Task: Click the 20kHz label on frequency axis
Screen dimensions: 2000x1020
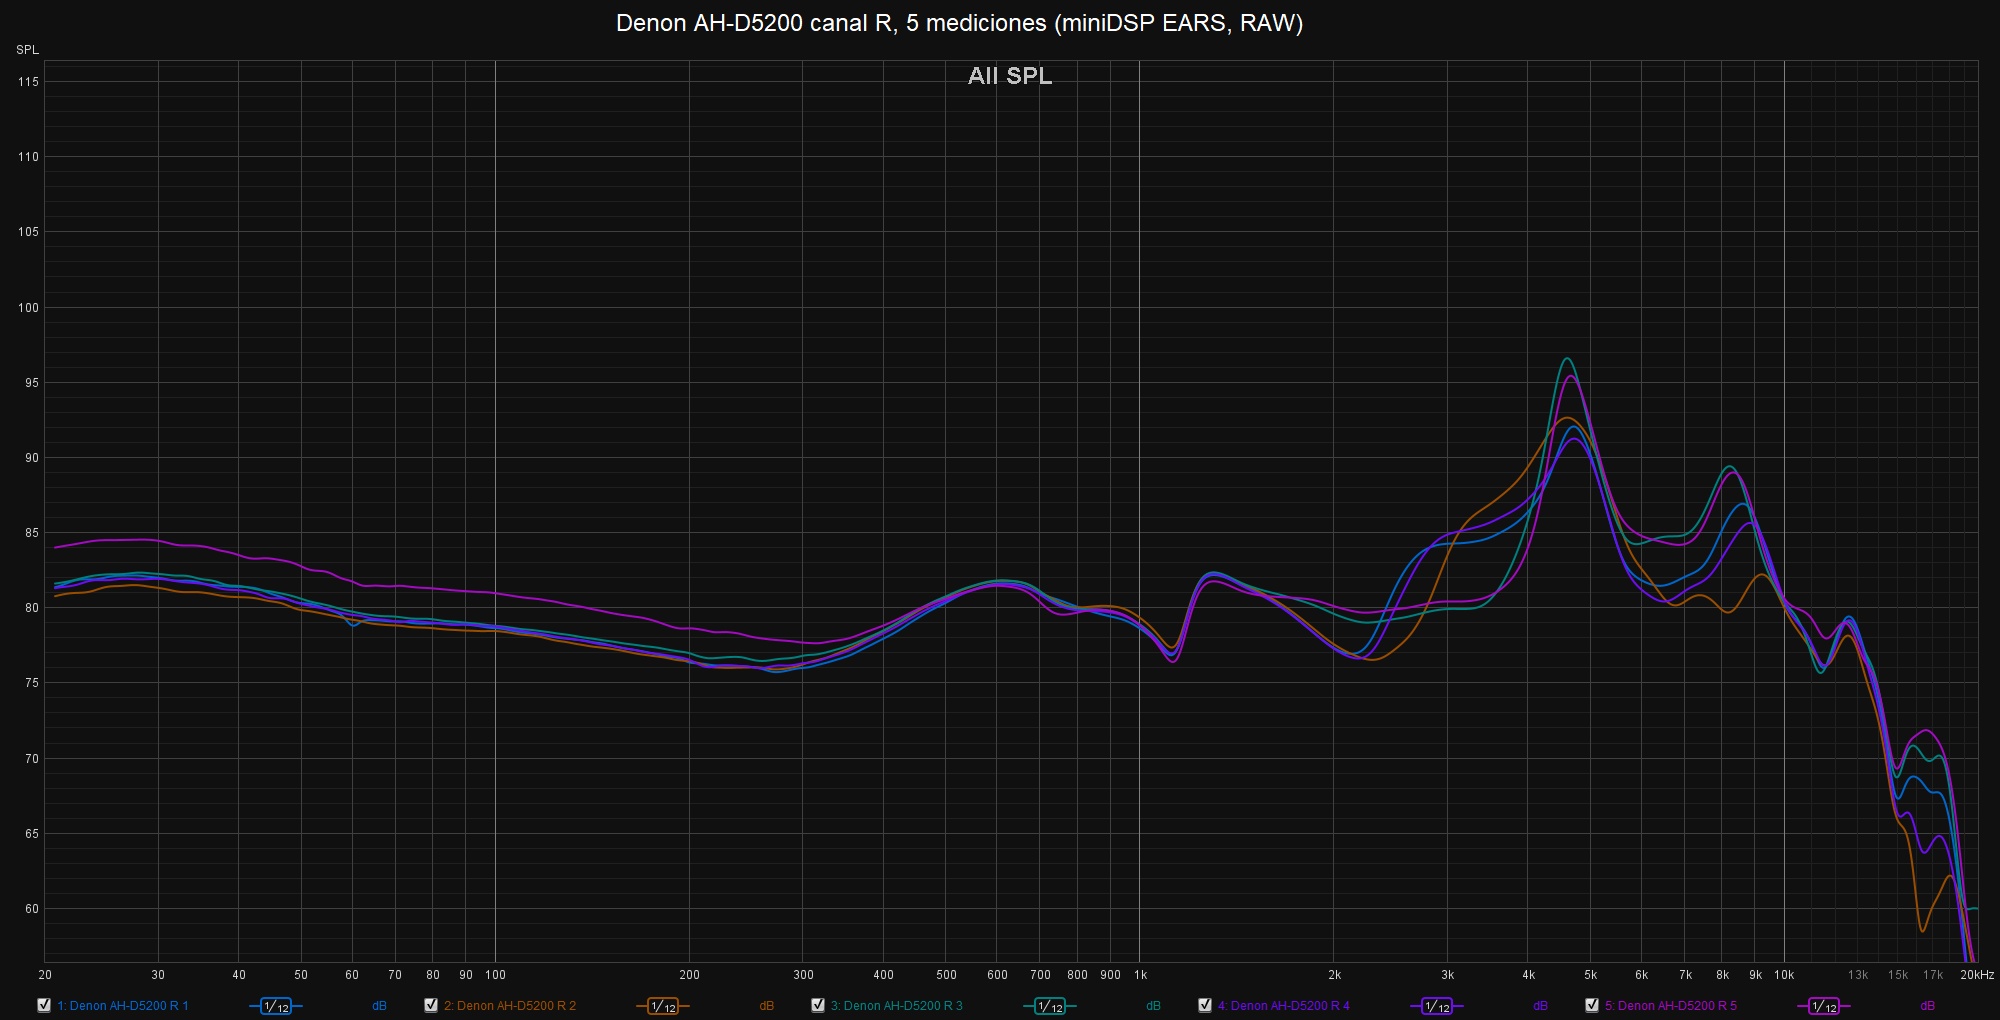Action: (1977, 975)
